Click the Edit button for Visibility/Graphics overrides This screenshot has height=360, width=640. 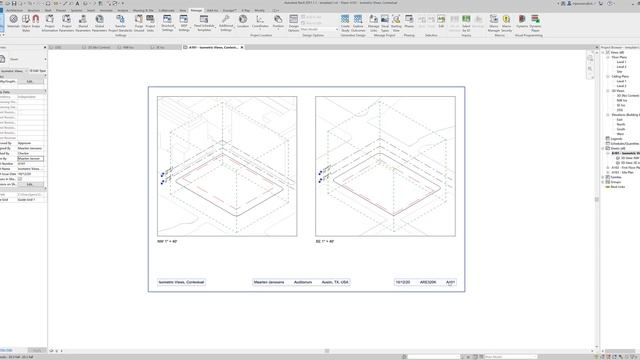pyautogui.click(x=30, y=82)
